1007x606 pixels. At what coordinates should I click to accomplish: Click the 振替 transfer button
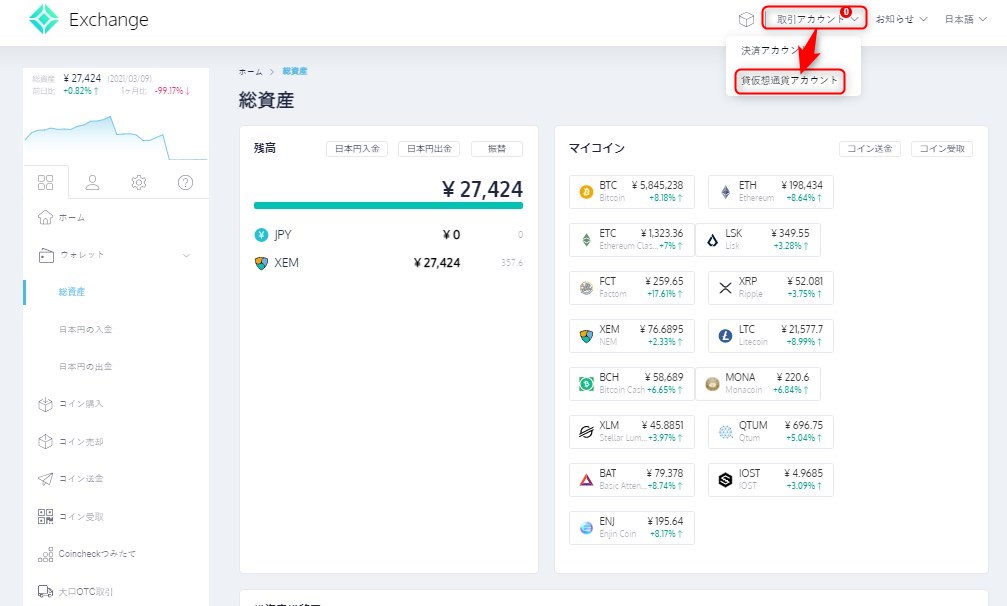tap(496, 149)
